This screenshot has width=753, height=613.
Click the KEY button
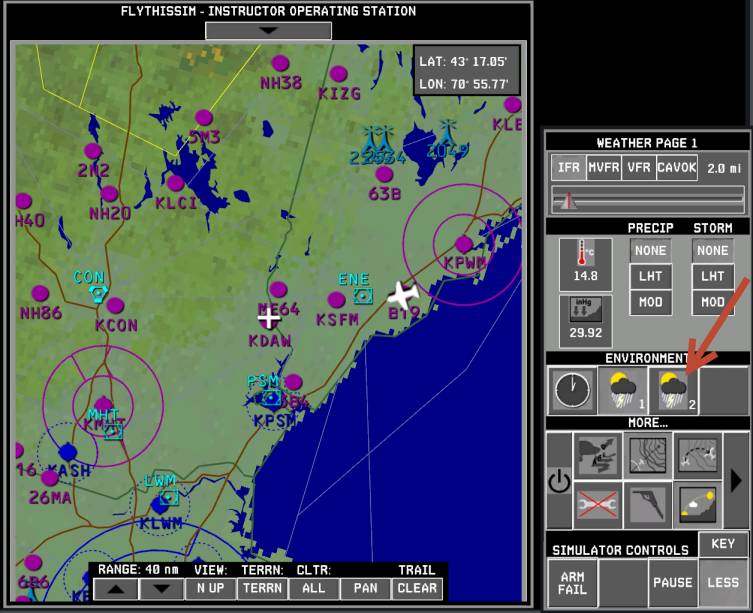(723, 544)
